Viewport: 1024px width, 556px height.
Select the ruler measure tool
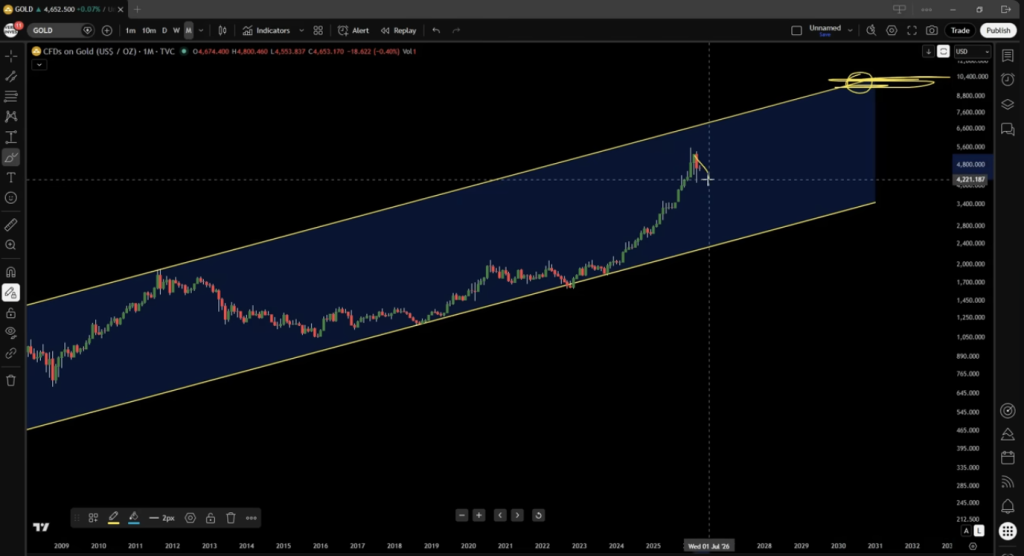pyautogui.click(x=11, y=225)
